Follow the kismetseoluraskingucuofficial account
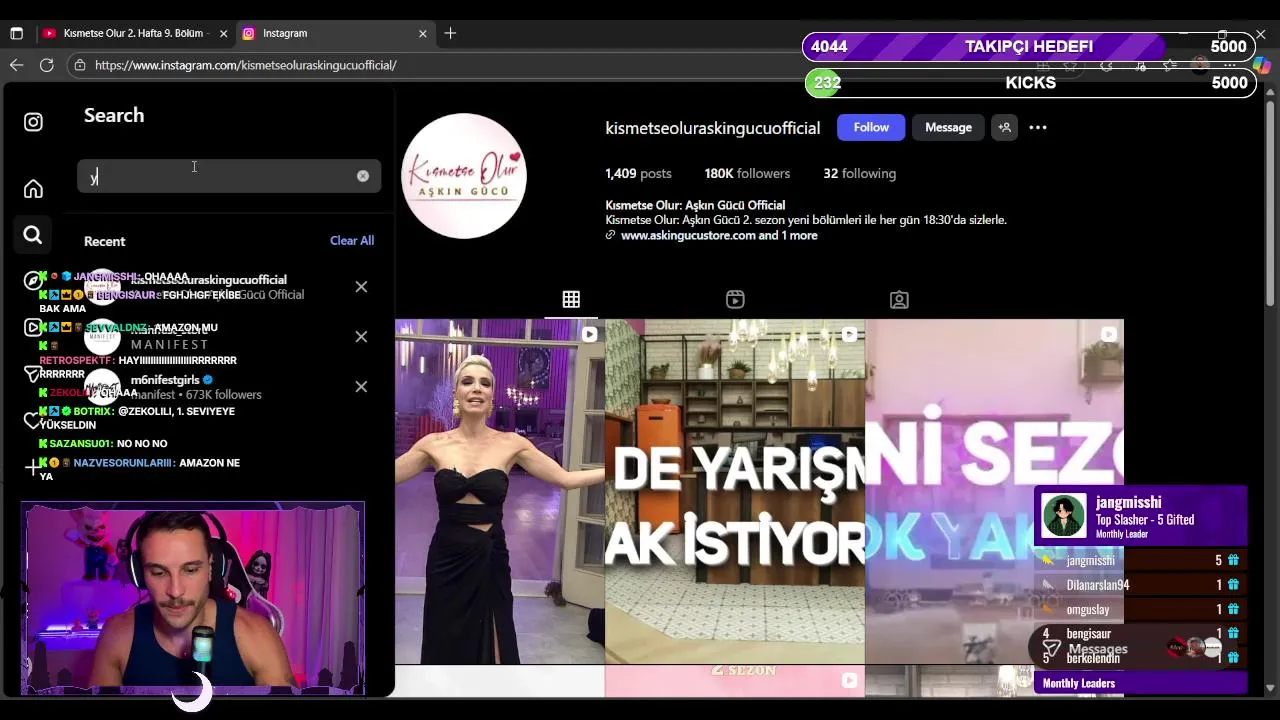1280x720 pixels. [x=871, y=127]
